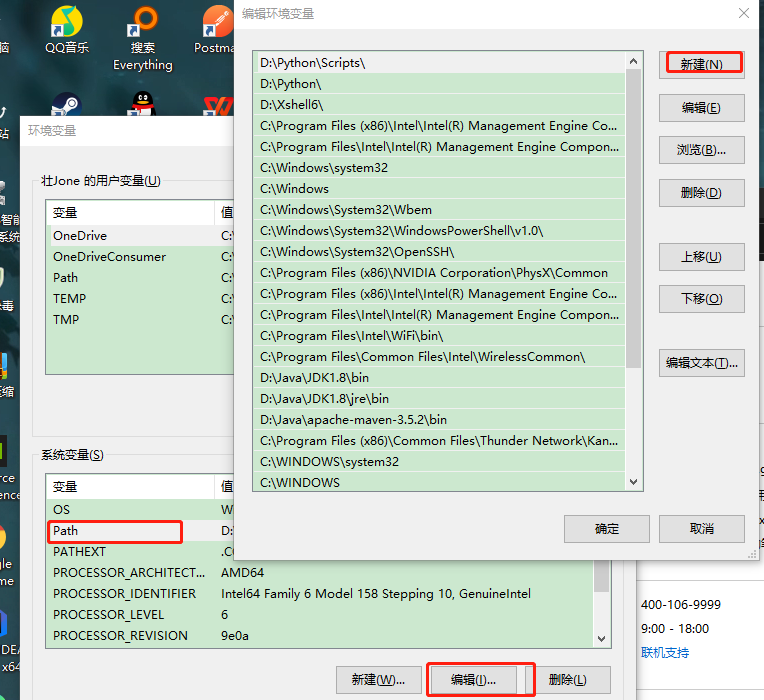Select the C:\WINDOWS uppercase entry
Screen dimensions: 764x700
(439, 482)
